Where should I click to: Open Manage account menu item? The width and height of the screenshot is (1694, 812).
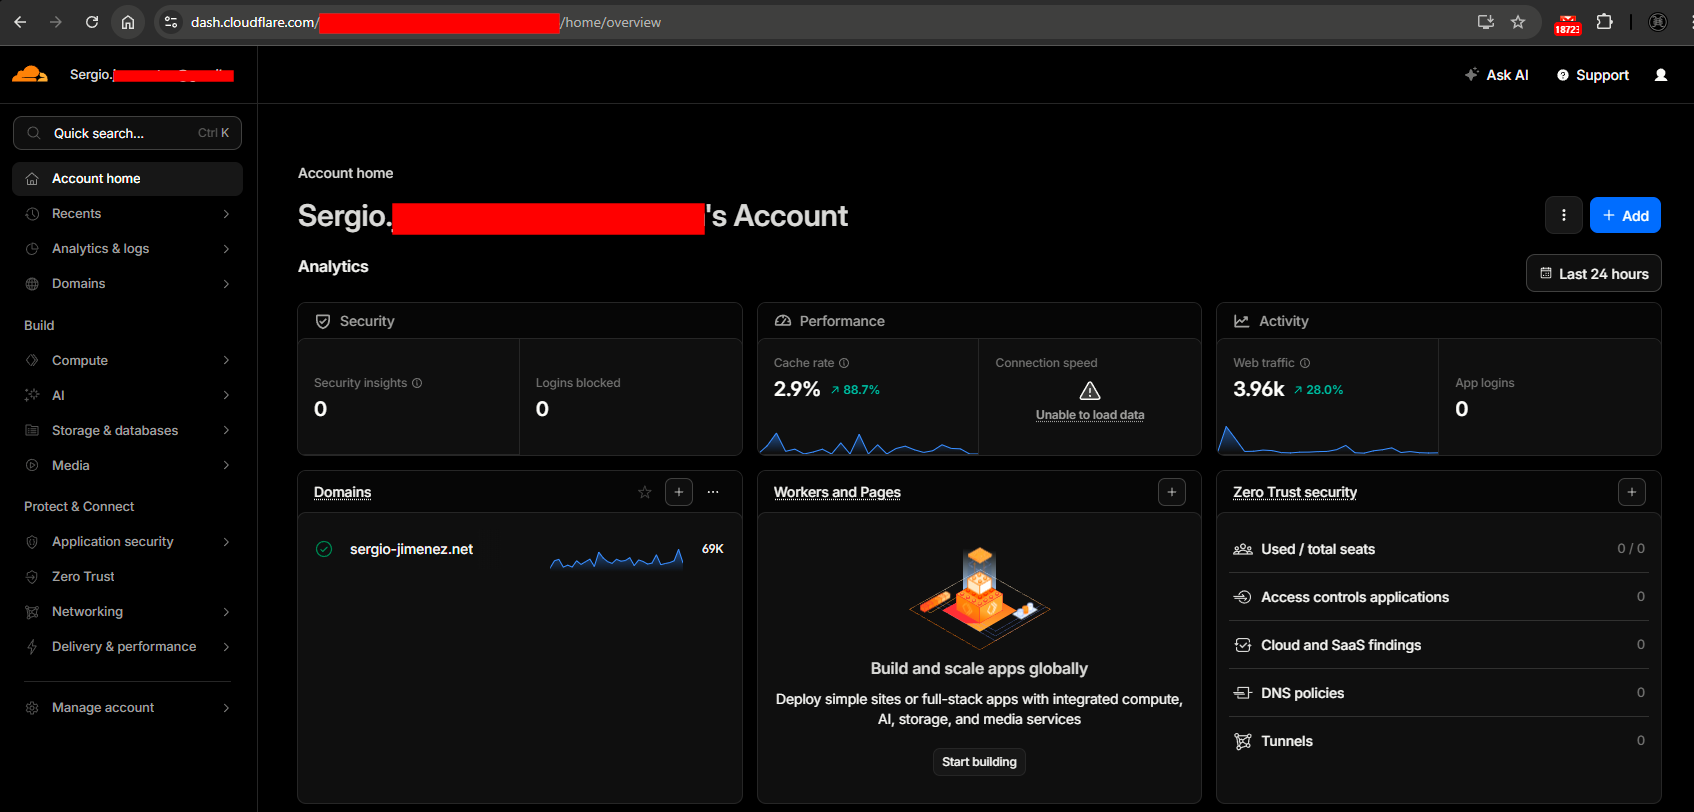tap(128, 708)
